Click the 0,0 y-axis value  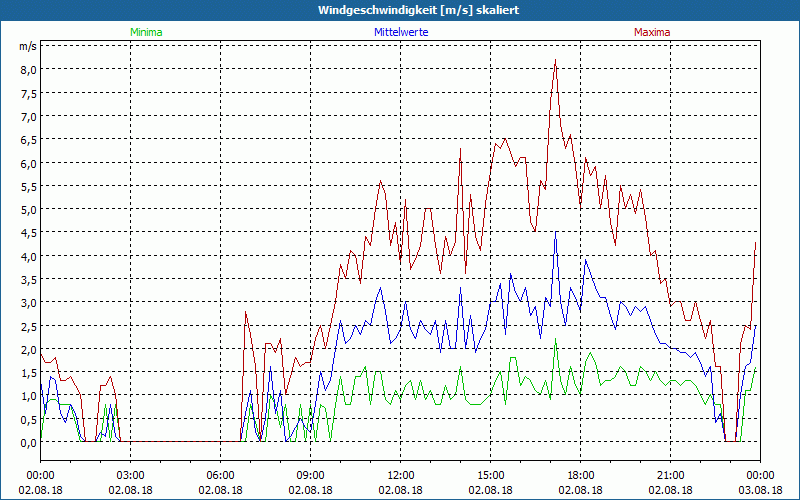tap(28, 443)
